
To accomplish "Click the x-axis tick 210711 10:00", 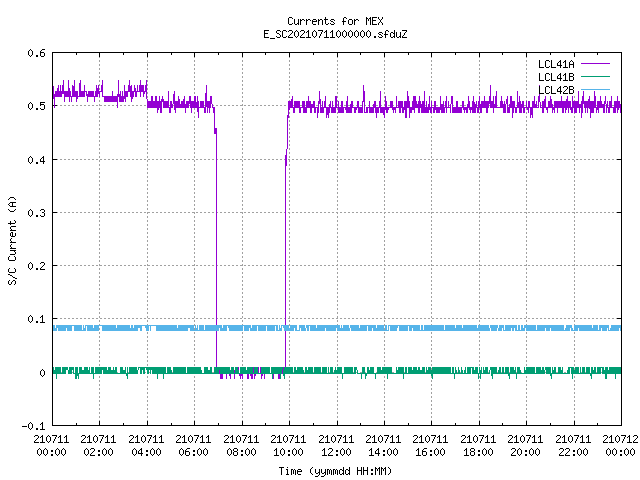I will [x=288, y=446].
